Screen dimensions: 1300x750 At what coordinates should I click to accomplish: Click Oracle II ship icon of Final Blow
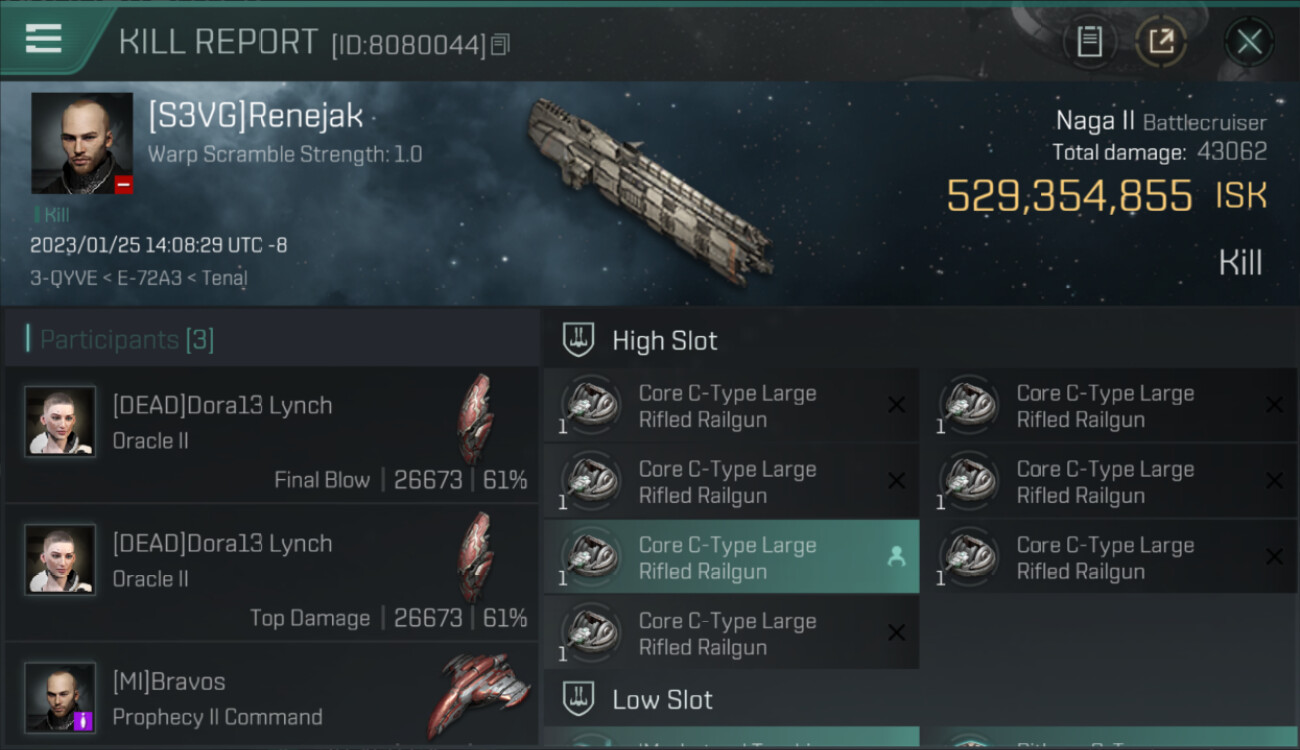[476, 418]
